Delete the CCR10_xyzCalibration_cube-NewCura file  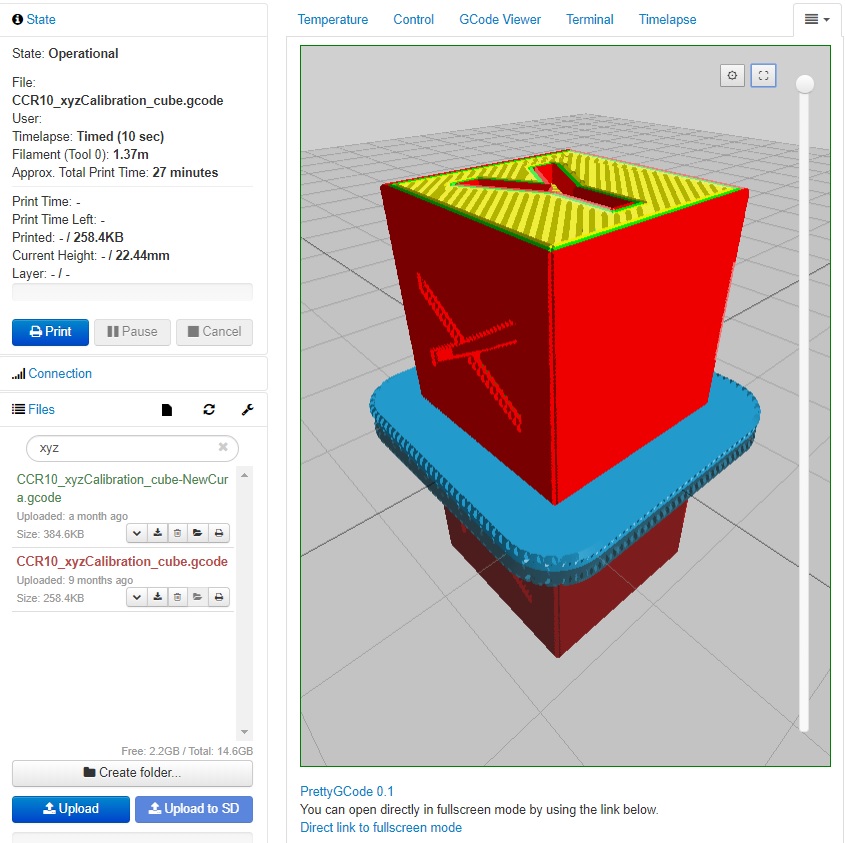click(x=177, y=533)
